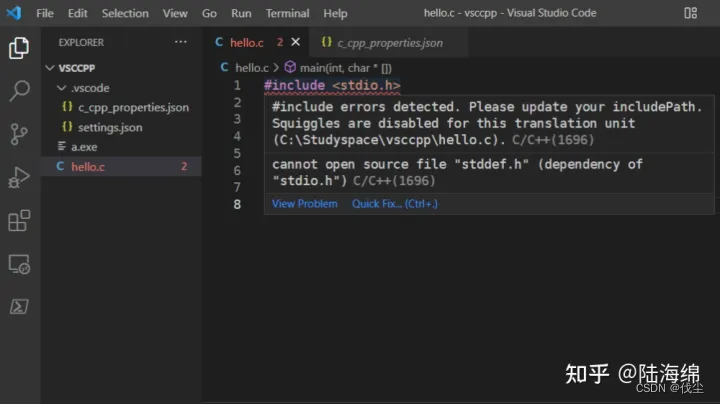Click the VS Code logo icon
Viewport: 720px width, 404px height.
click(13, 13)
